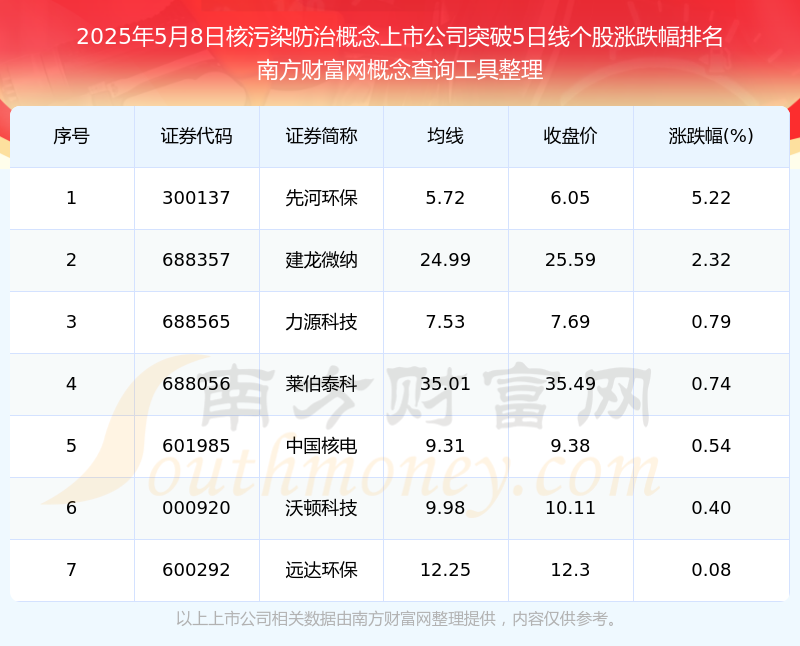Click change value 2.32
This screenshot has width=800, height=646.
click(x=711, y=260)
